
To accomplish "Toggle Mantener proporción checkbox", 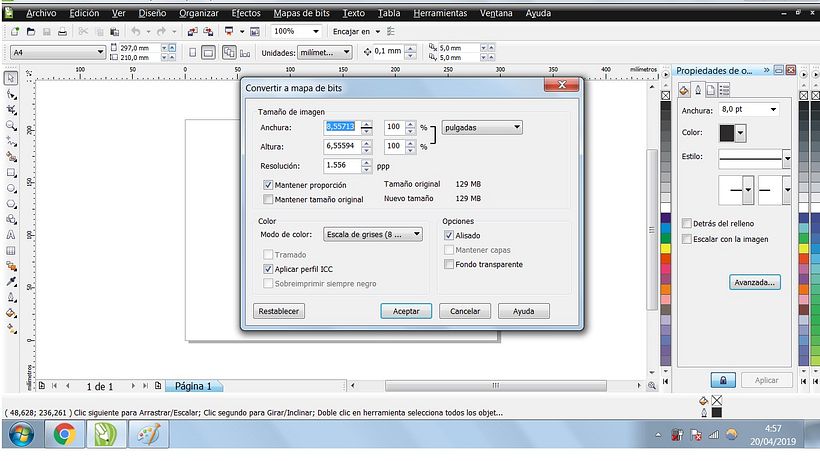I will click(268, 185).
